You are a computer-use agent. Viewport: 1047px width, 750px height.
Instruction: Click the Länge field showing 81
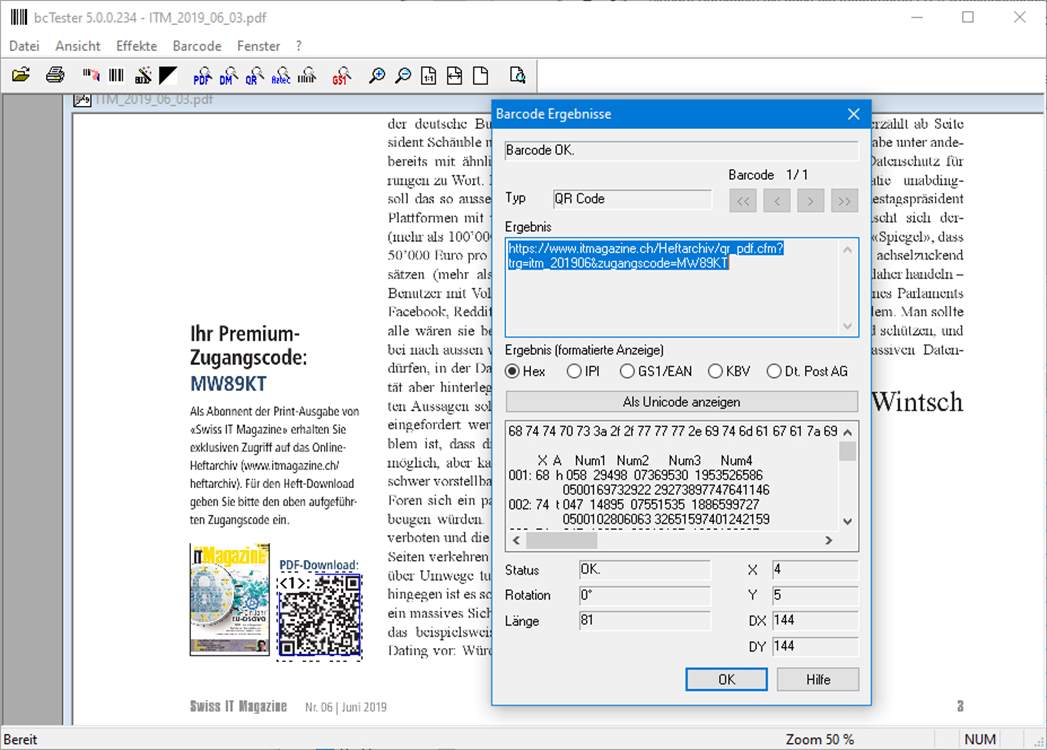(x=645, y=620)
